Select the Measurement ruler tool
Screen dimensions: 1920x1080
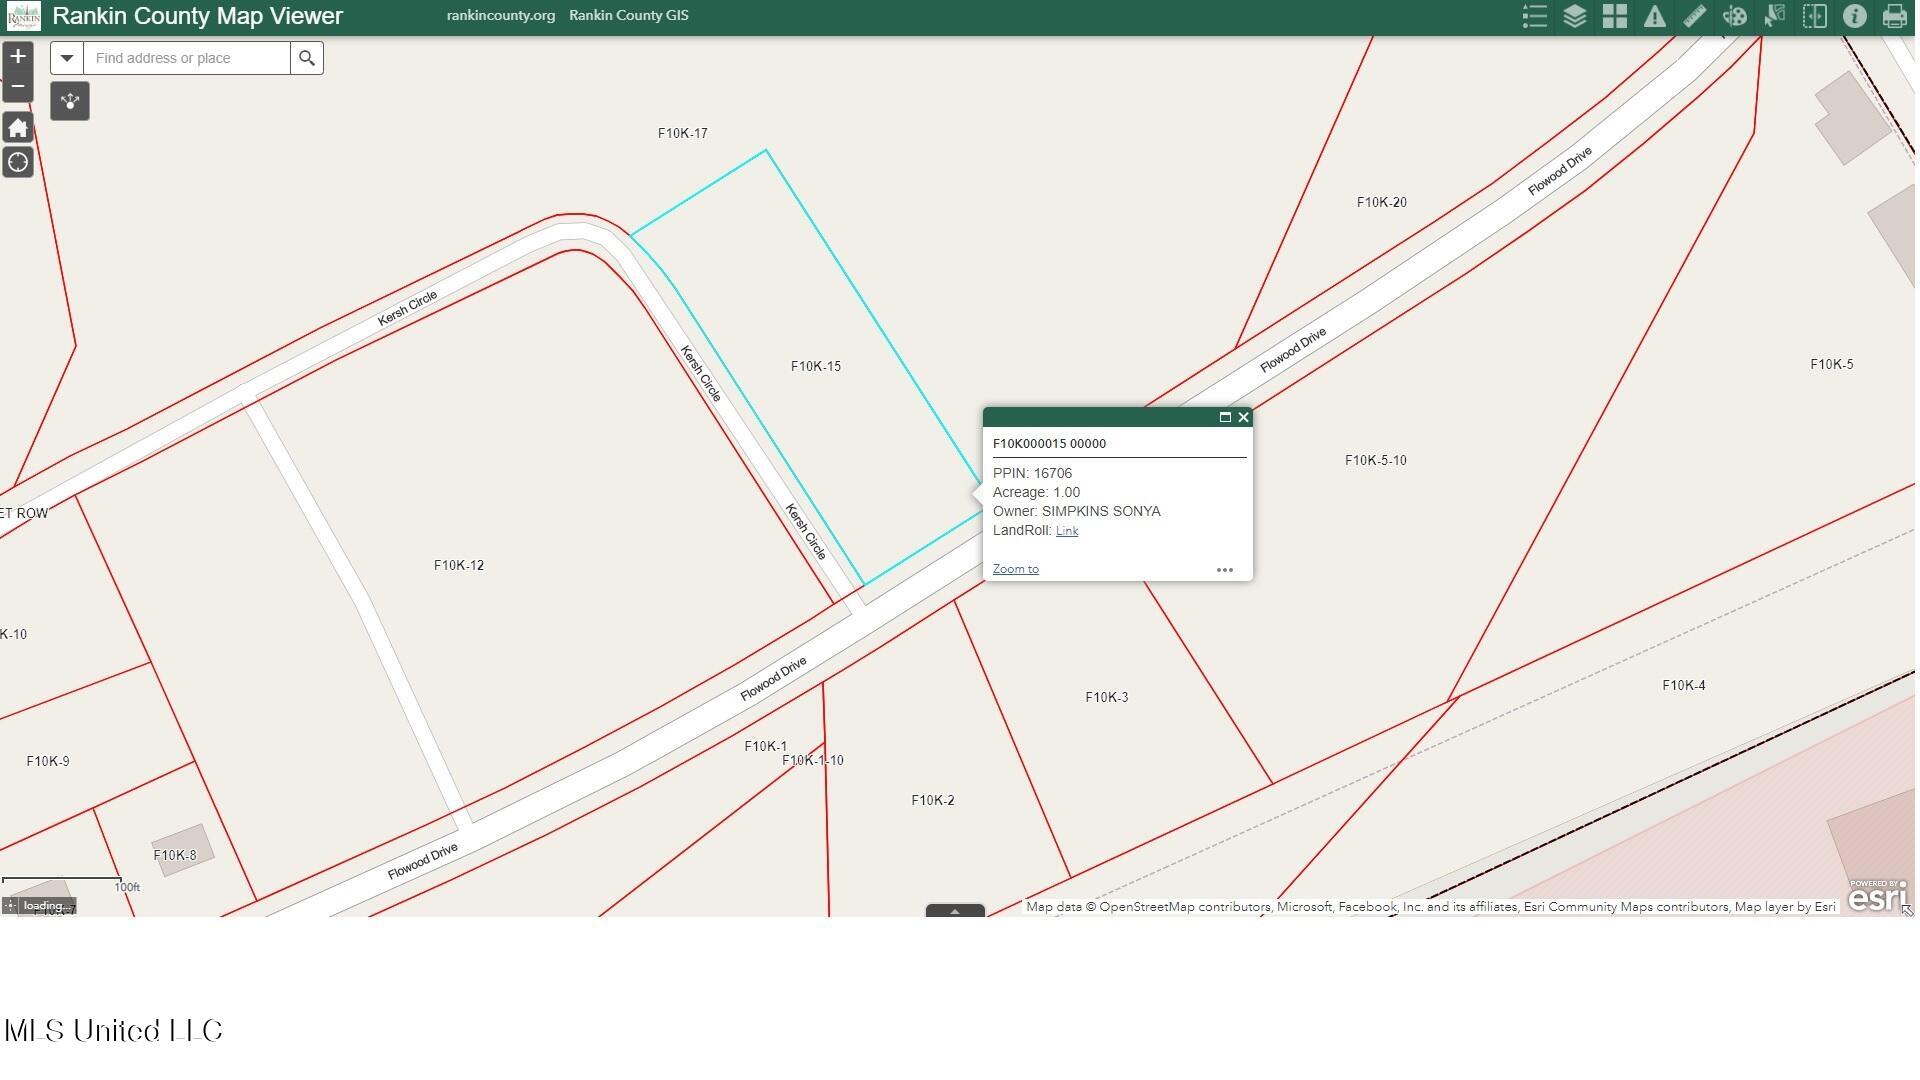tap(1694, 17)
